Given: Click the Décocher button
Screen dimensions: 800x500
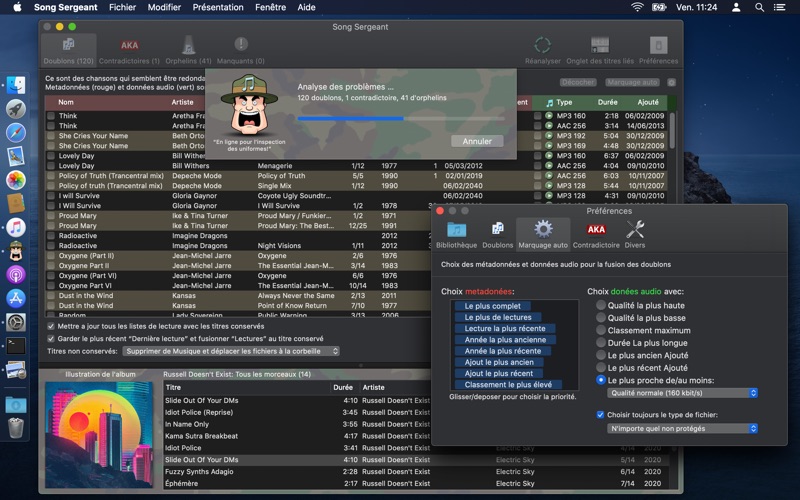Looking at the screenshot, I should (578, 82).
